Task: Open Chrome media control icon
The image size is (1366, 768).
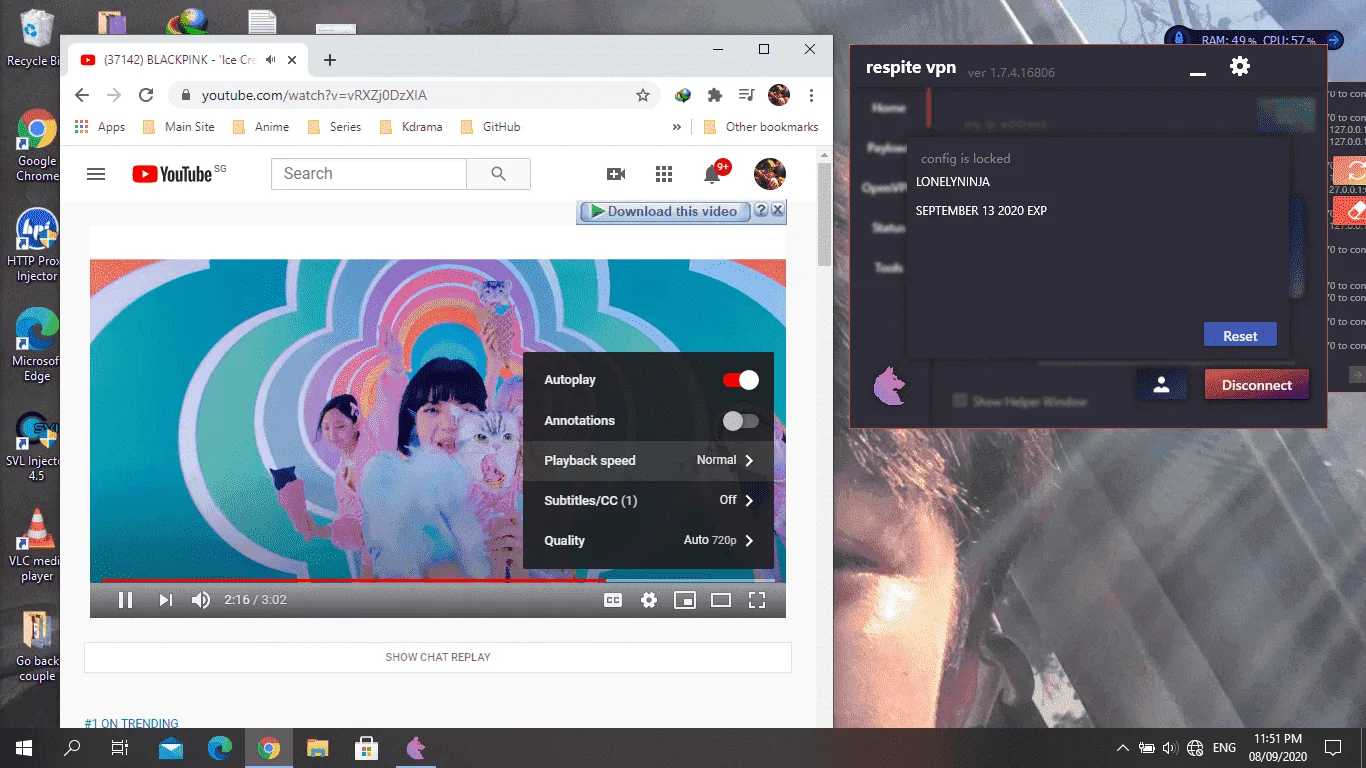Action: pos(746,95)
